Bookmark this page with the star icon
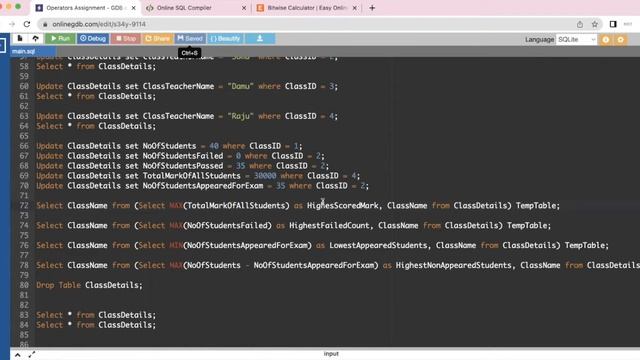This screenshot has width=640, height=360. pyautogui.click(x=594, y=24)
